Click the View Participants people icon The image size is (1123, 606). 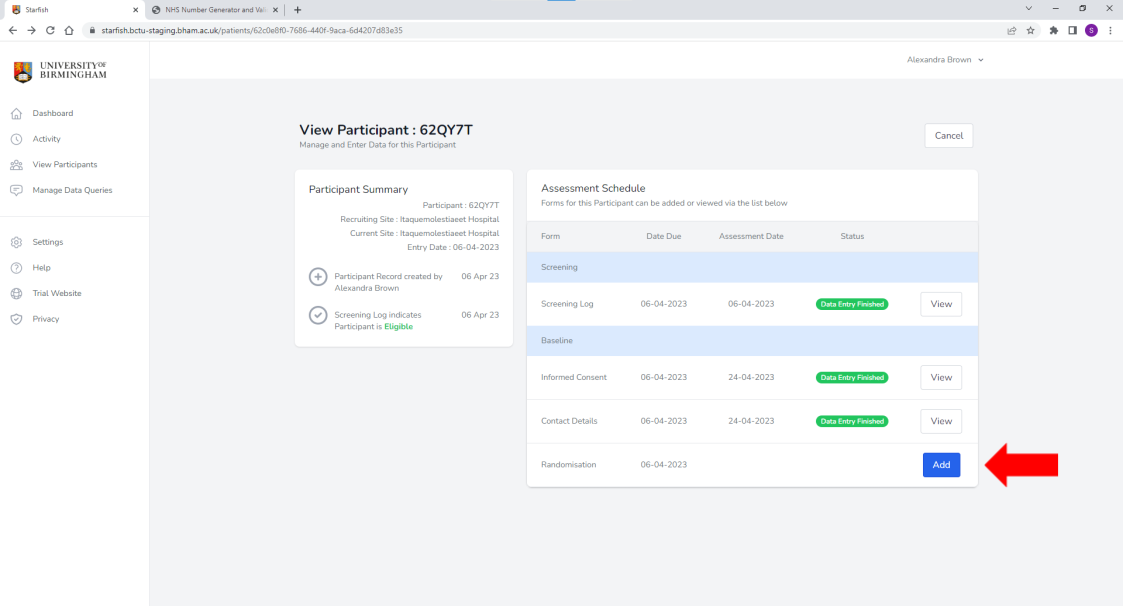tap(16, 165)
